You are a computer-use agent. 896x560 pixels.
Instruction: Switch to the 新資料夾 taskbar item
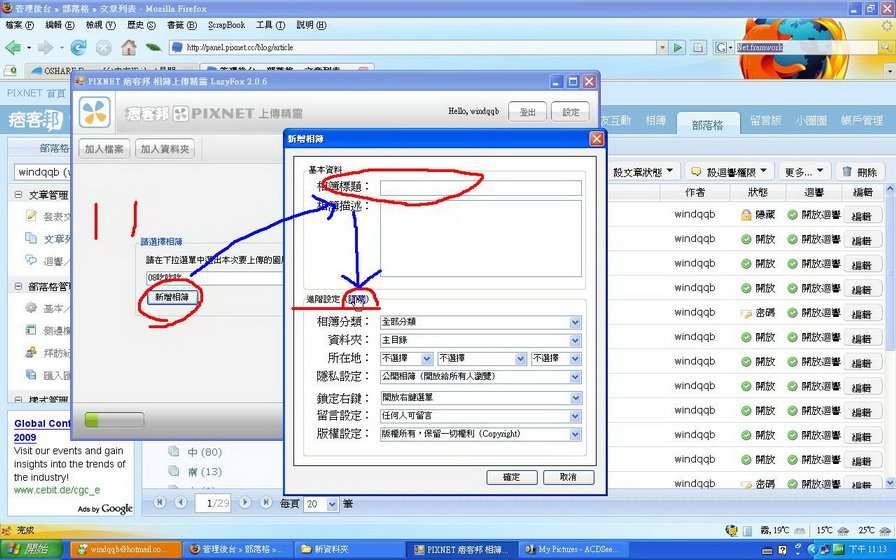click(x=349, y=549)
